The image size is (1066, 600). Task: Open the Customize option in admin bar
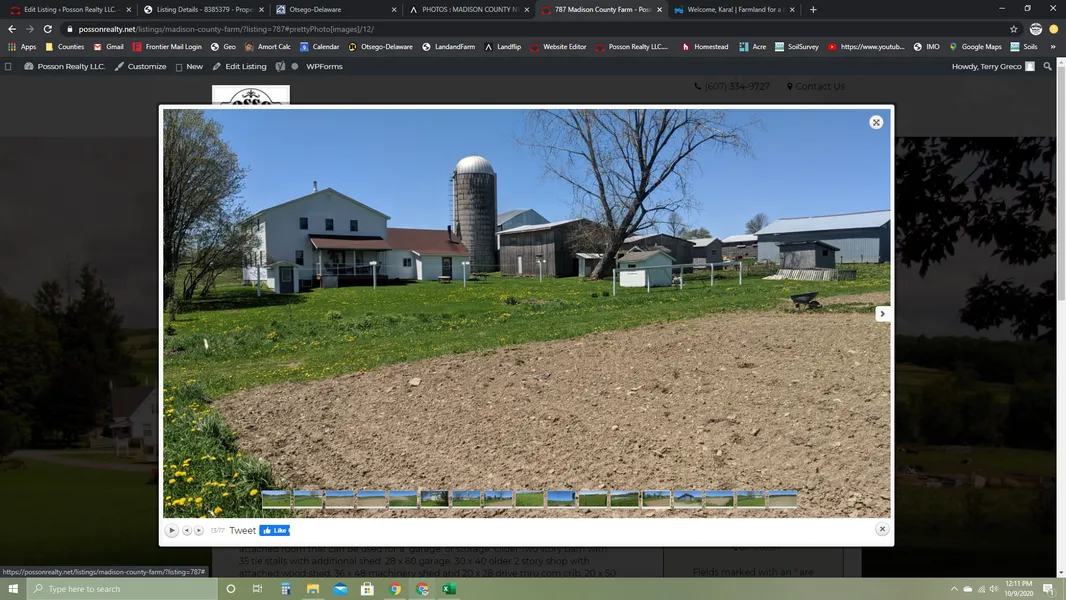[141, 67]
